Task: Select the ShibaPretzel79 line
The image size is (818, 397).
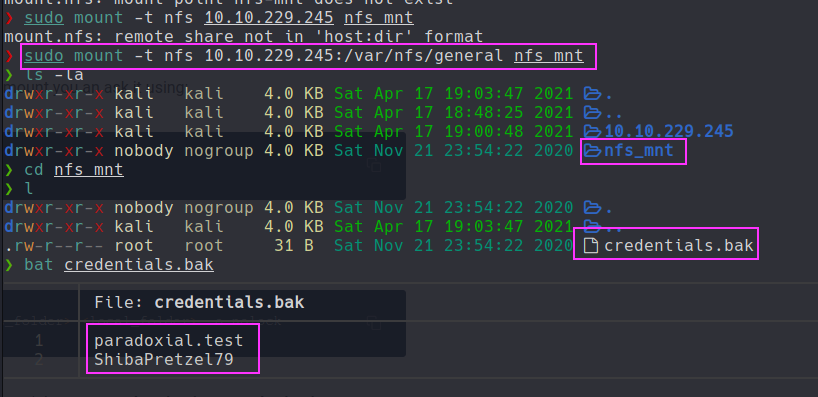Action: tap(164, 359)
